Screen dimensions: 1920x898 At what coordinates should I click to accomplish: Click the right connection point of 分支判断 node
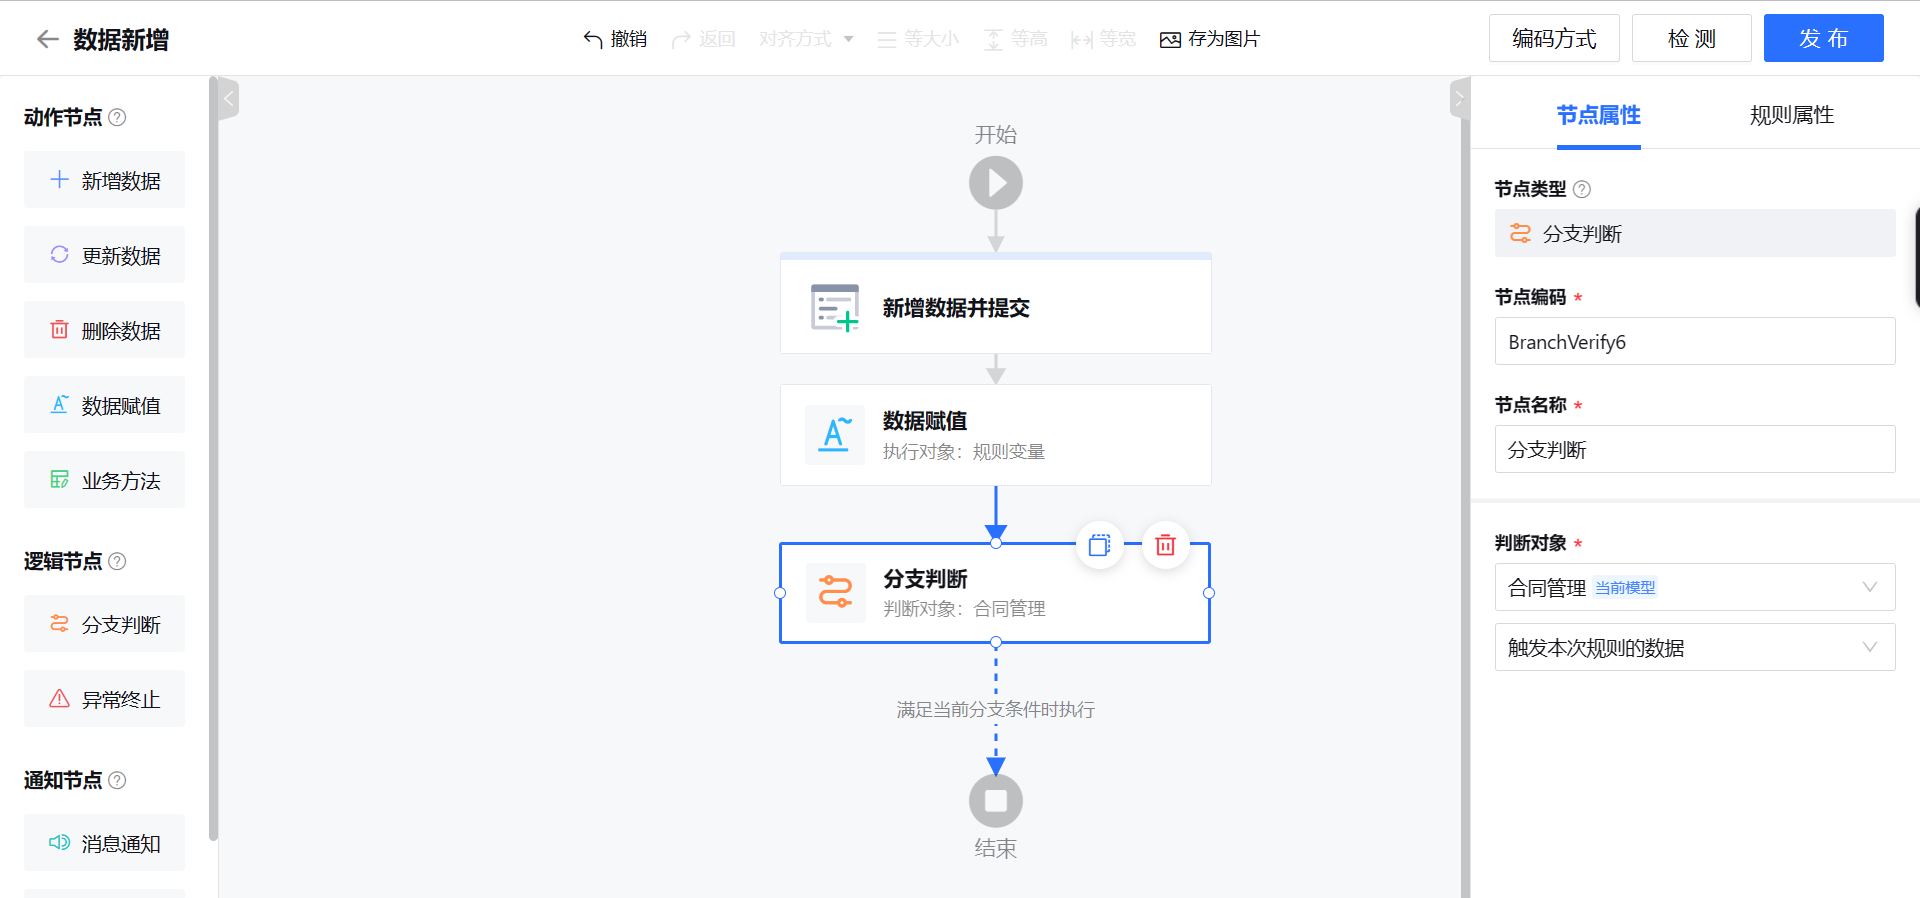coord(1209,593)
